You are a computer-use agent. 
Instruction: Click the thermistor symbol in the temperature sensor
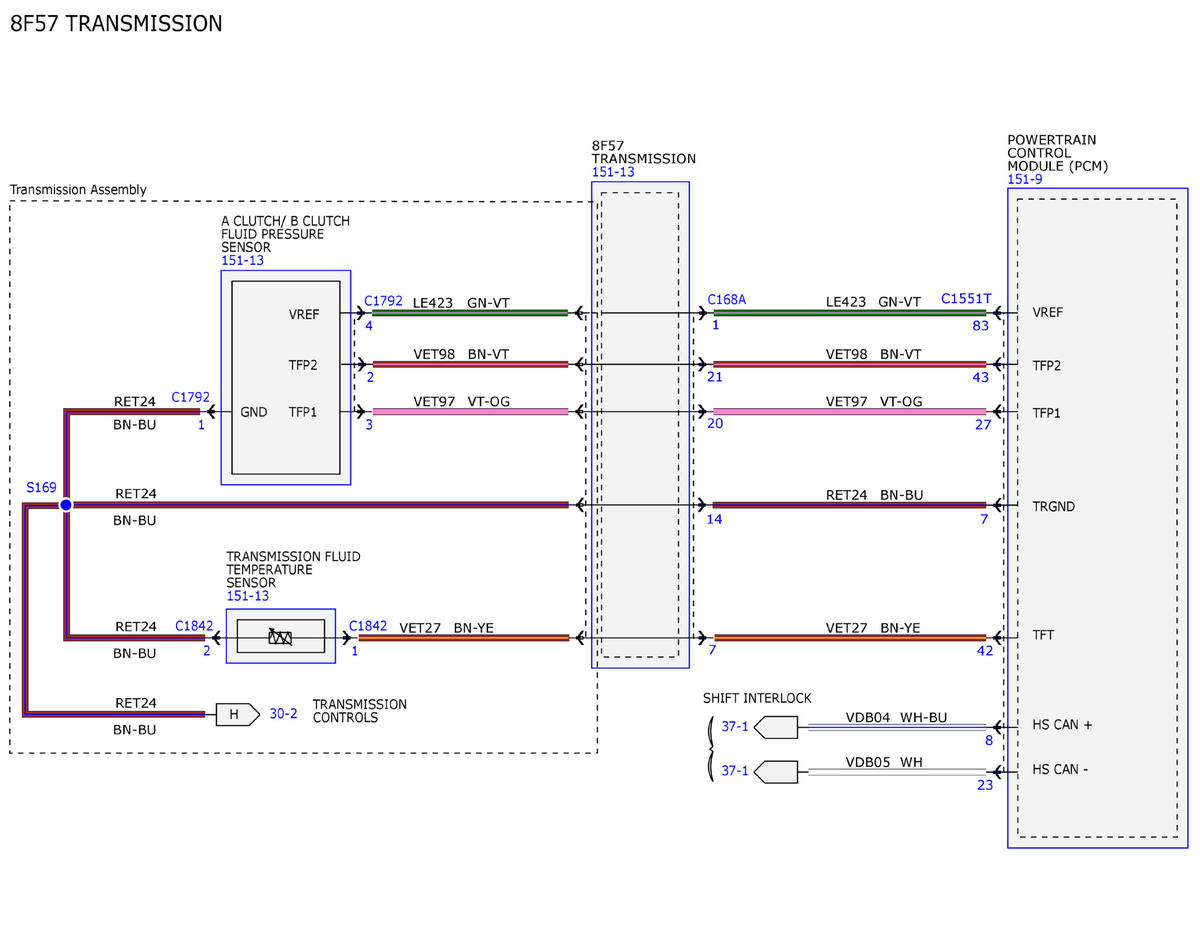click(280, 636)
